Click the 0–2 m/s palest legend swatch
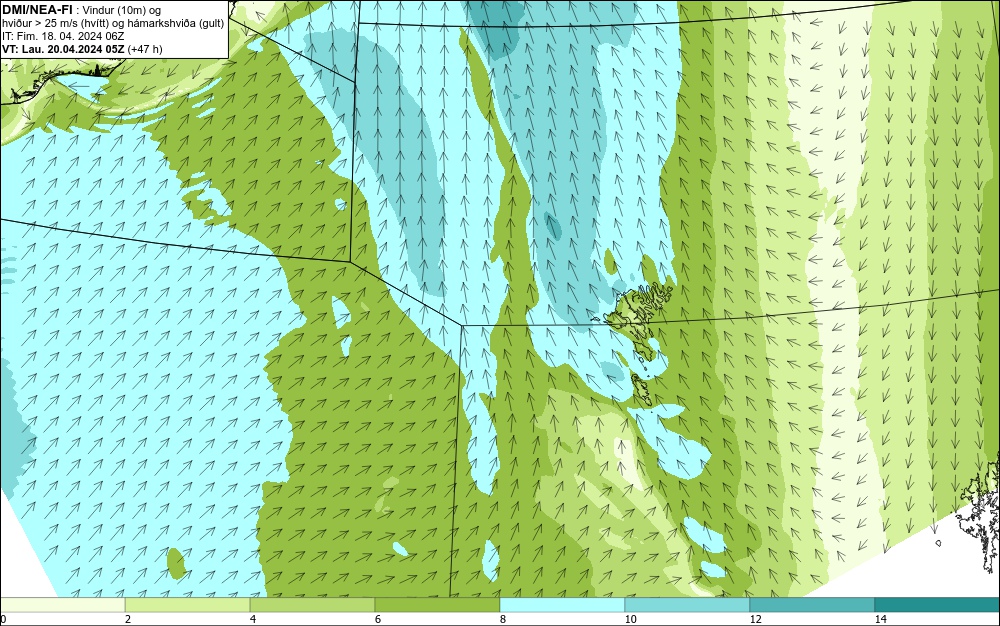Viewport: 1000px width, 626px height. (x=62, y=605)
